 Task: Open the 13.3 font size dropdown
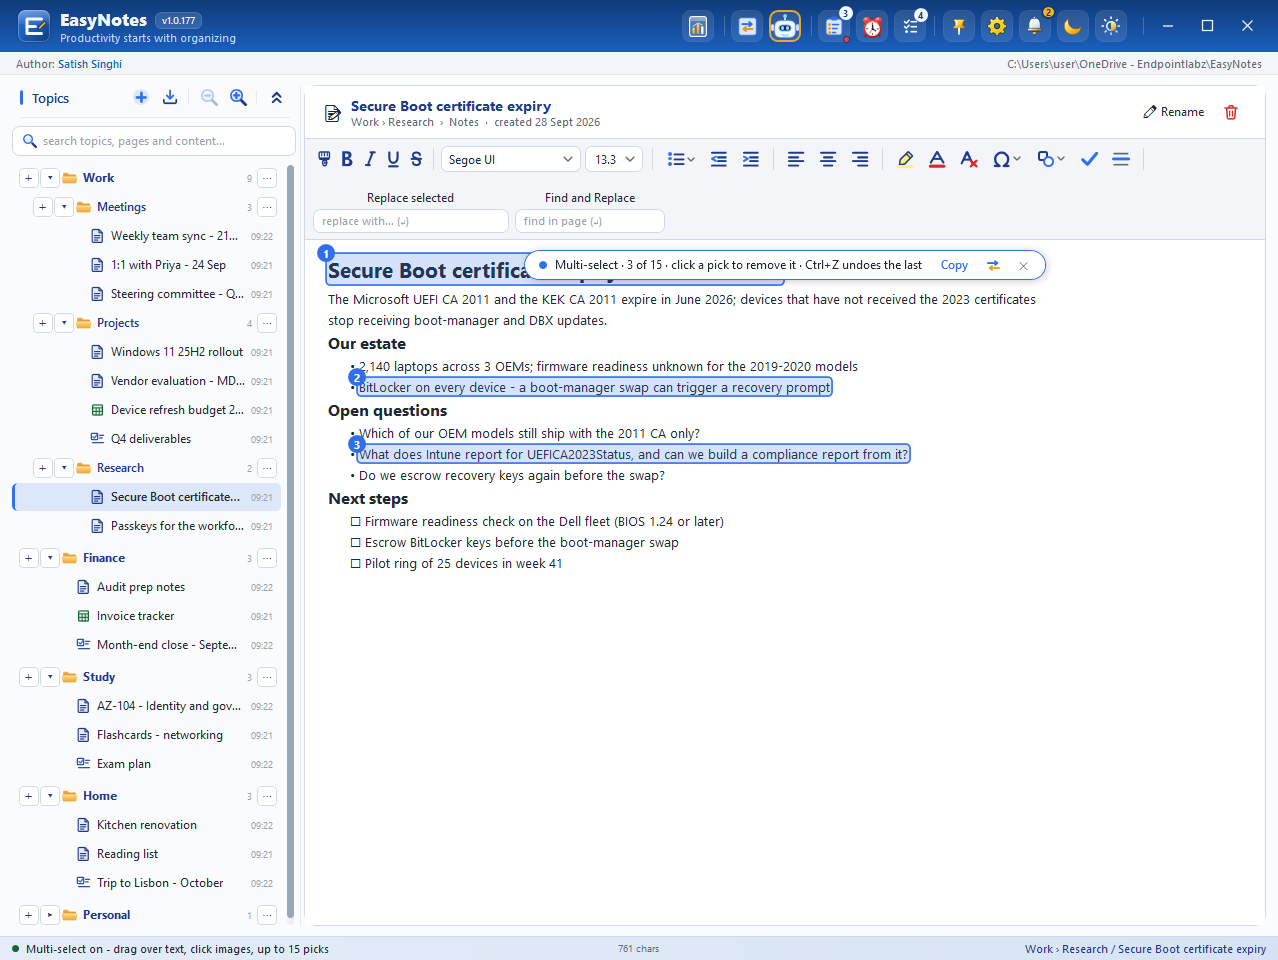[614, 159]
